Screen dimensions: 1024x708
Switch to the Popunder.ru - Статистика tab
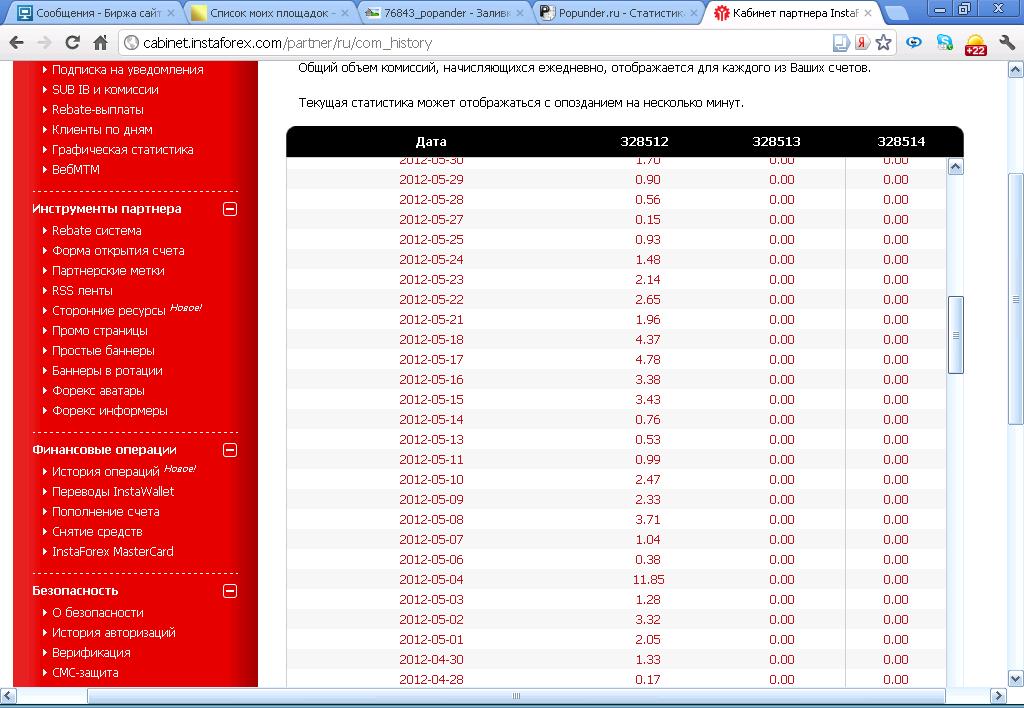(619, 12)
